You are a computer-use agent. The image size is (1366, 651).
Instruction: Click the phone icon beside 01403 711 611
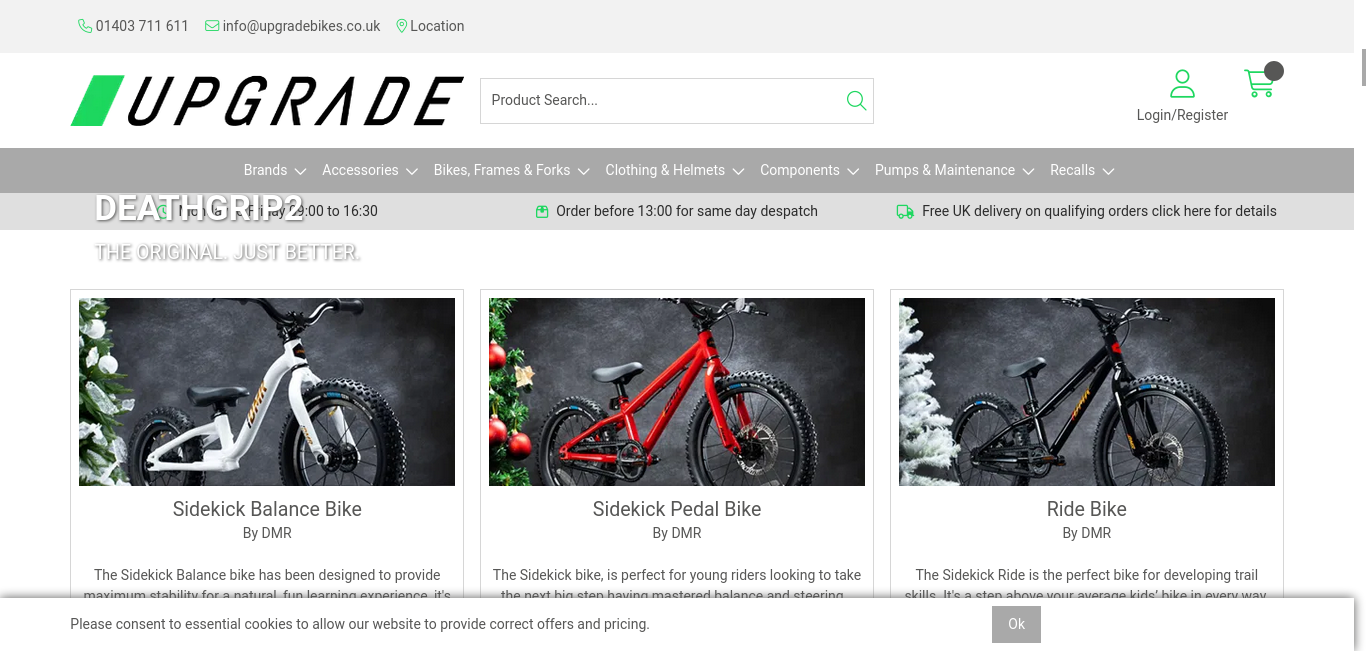click(85, 26)
